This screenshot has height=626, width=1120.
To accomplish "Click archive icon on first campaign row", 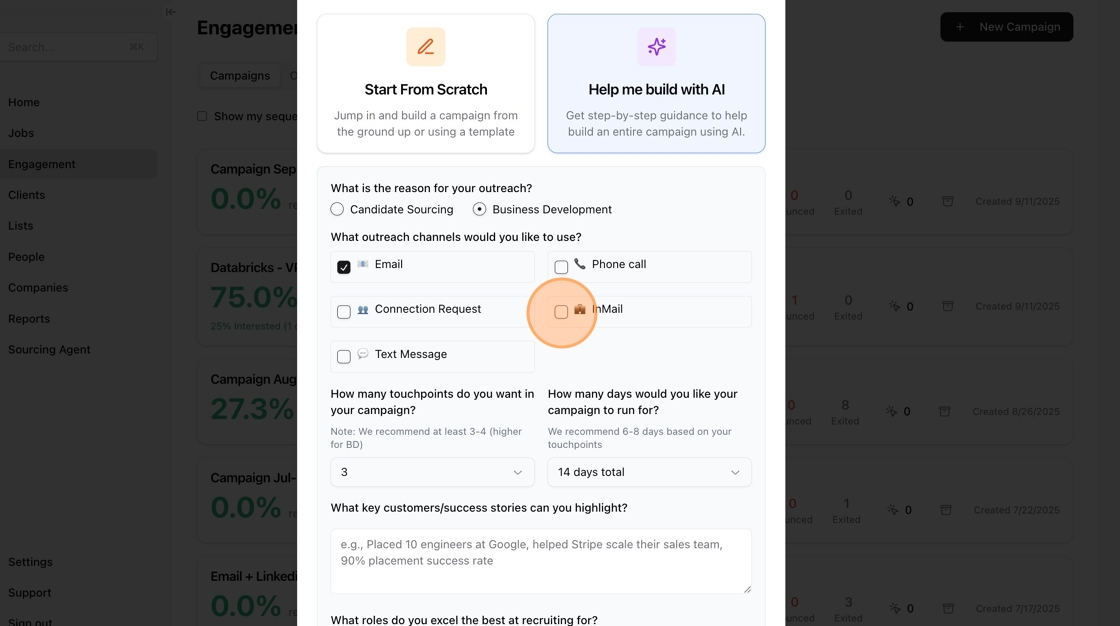I will 948,201.
